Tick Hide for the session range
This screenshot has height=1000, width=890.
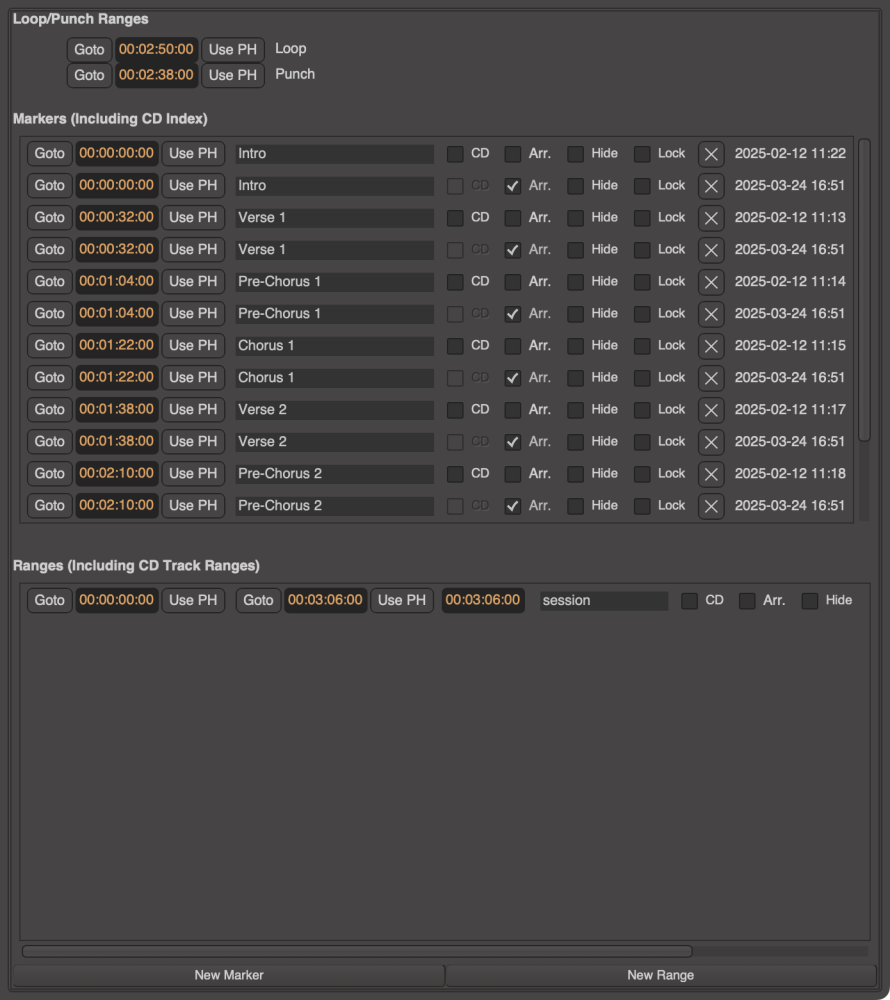(810, 601)
